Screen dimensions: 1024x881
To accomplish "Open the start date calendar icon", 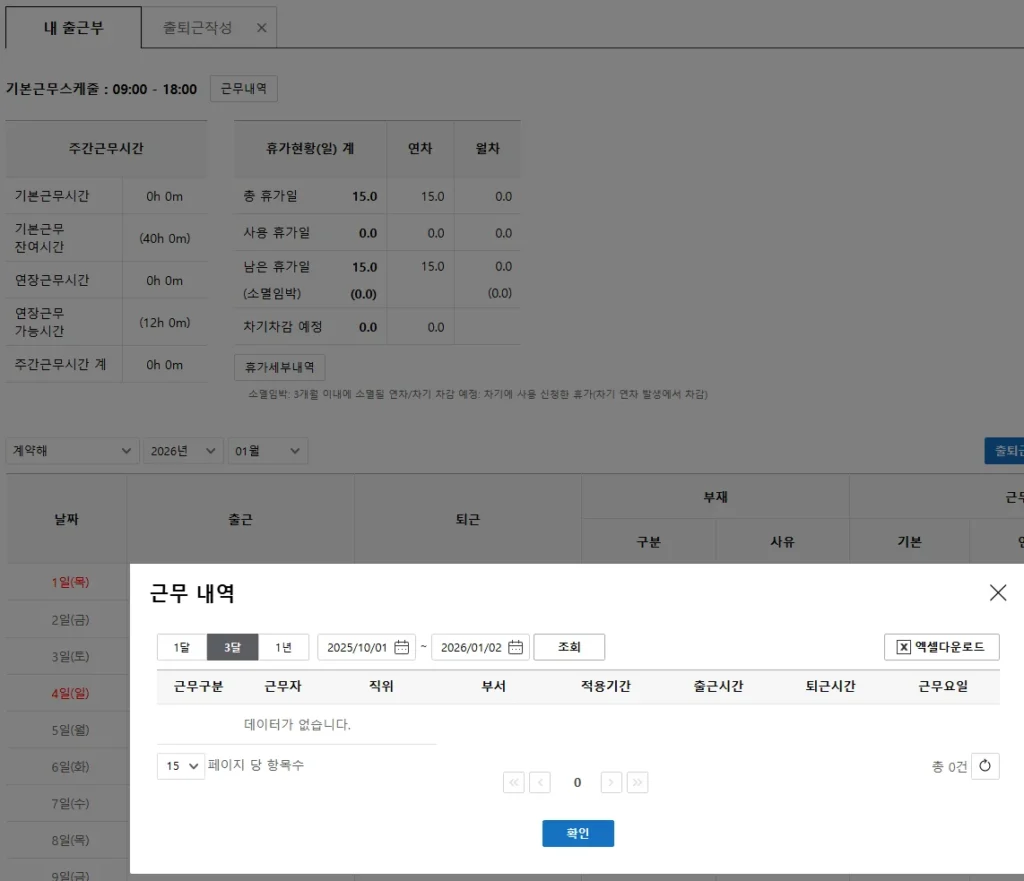I will [x=402, y=647].
